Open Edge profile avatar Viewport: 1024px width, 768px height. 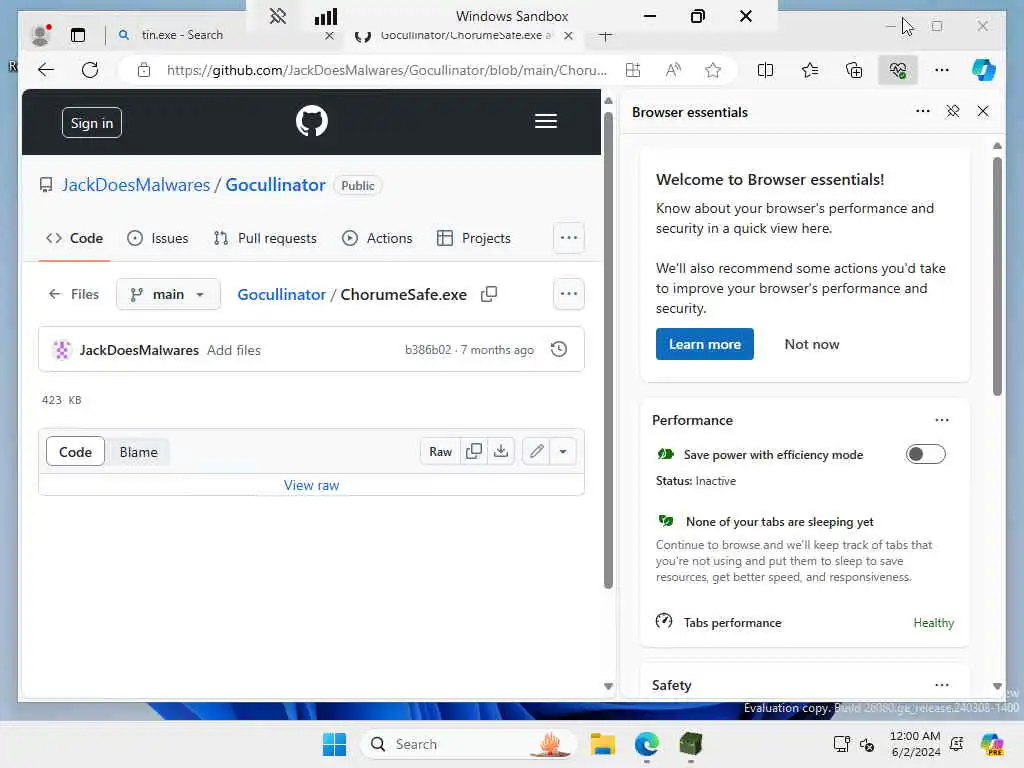41,35
